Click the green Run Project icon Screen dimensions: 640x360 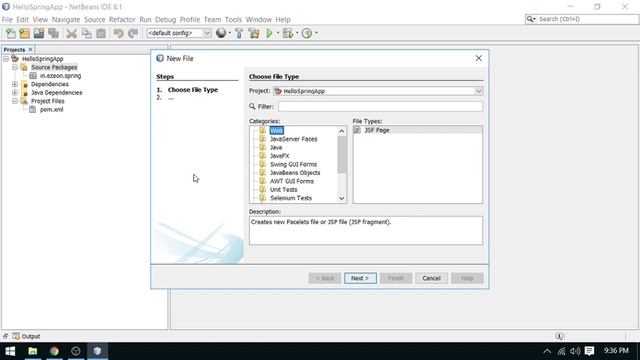269,33
